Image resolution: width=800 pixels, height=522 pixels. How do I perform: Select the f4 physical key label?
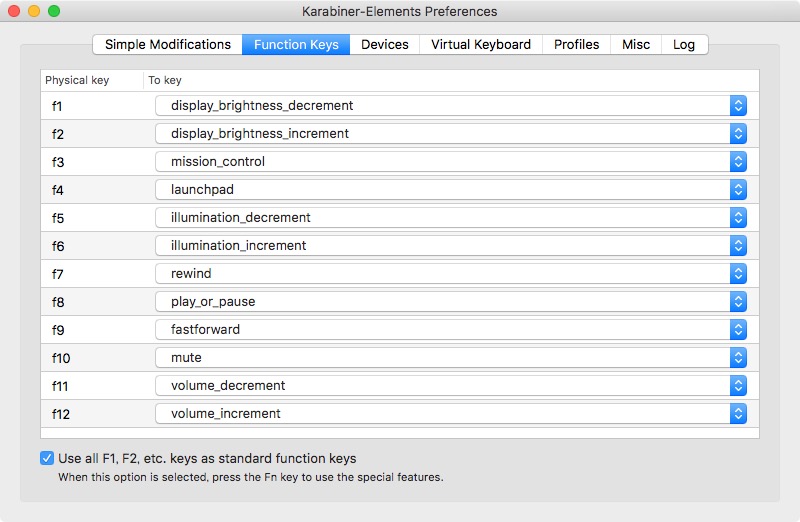[x=58, y=190]
